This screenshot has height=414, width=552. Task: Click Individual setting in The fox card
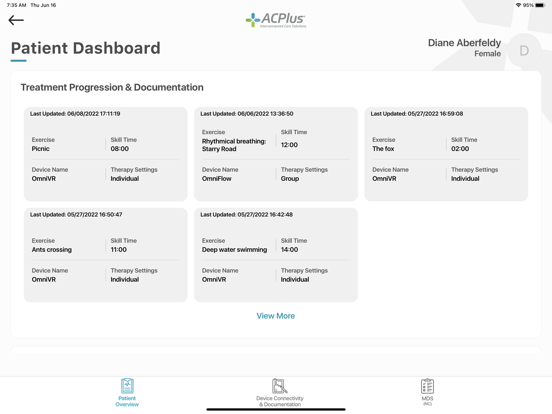pos(465,178)
